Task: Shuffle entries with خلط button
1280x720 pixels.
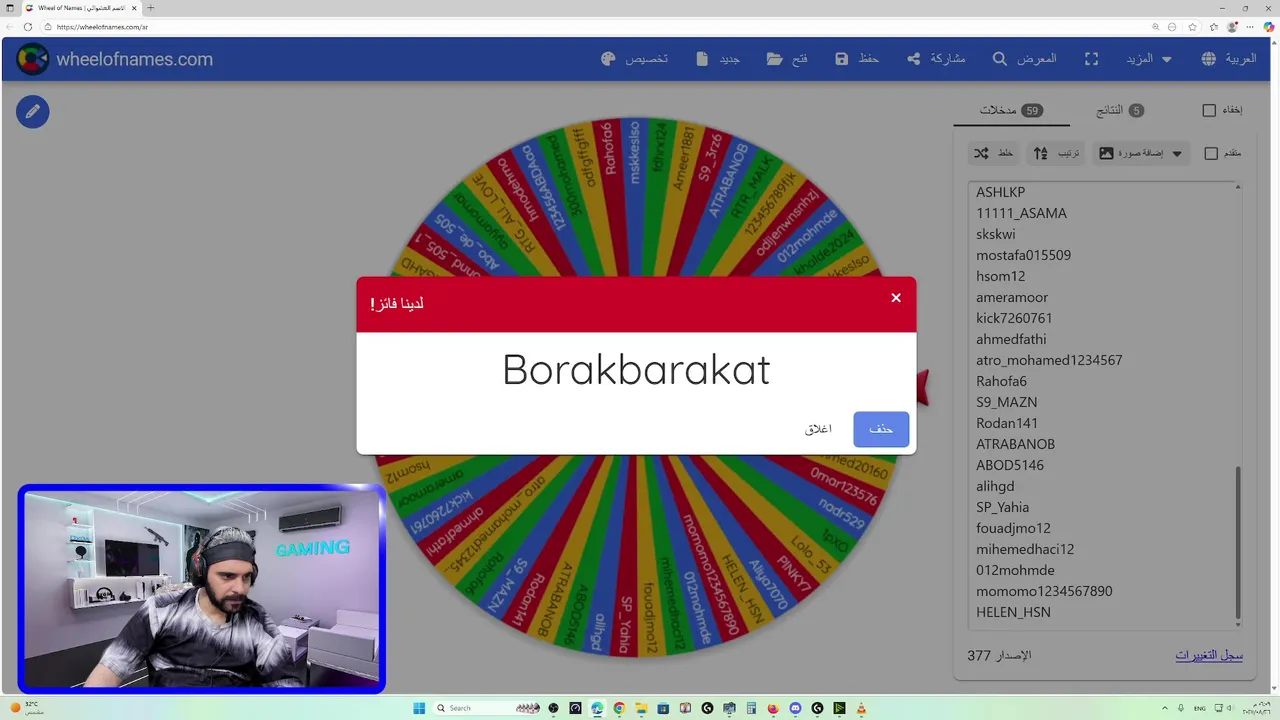Action: 993,153
